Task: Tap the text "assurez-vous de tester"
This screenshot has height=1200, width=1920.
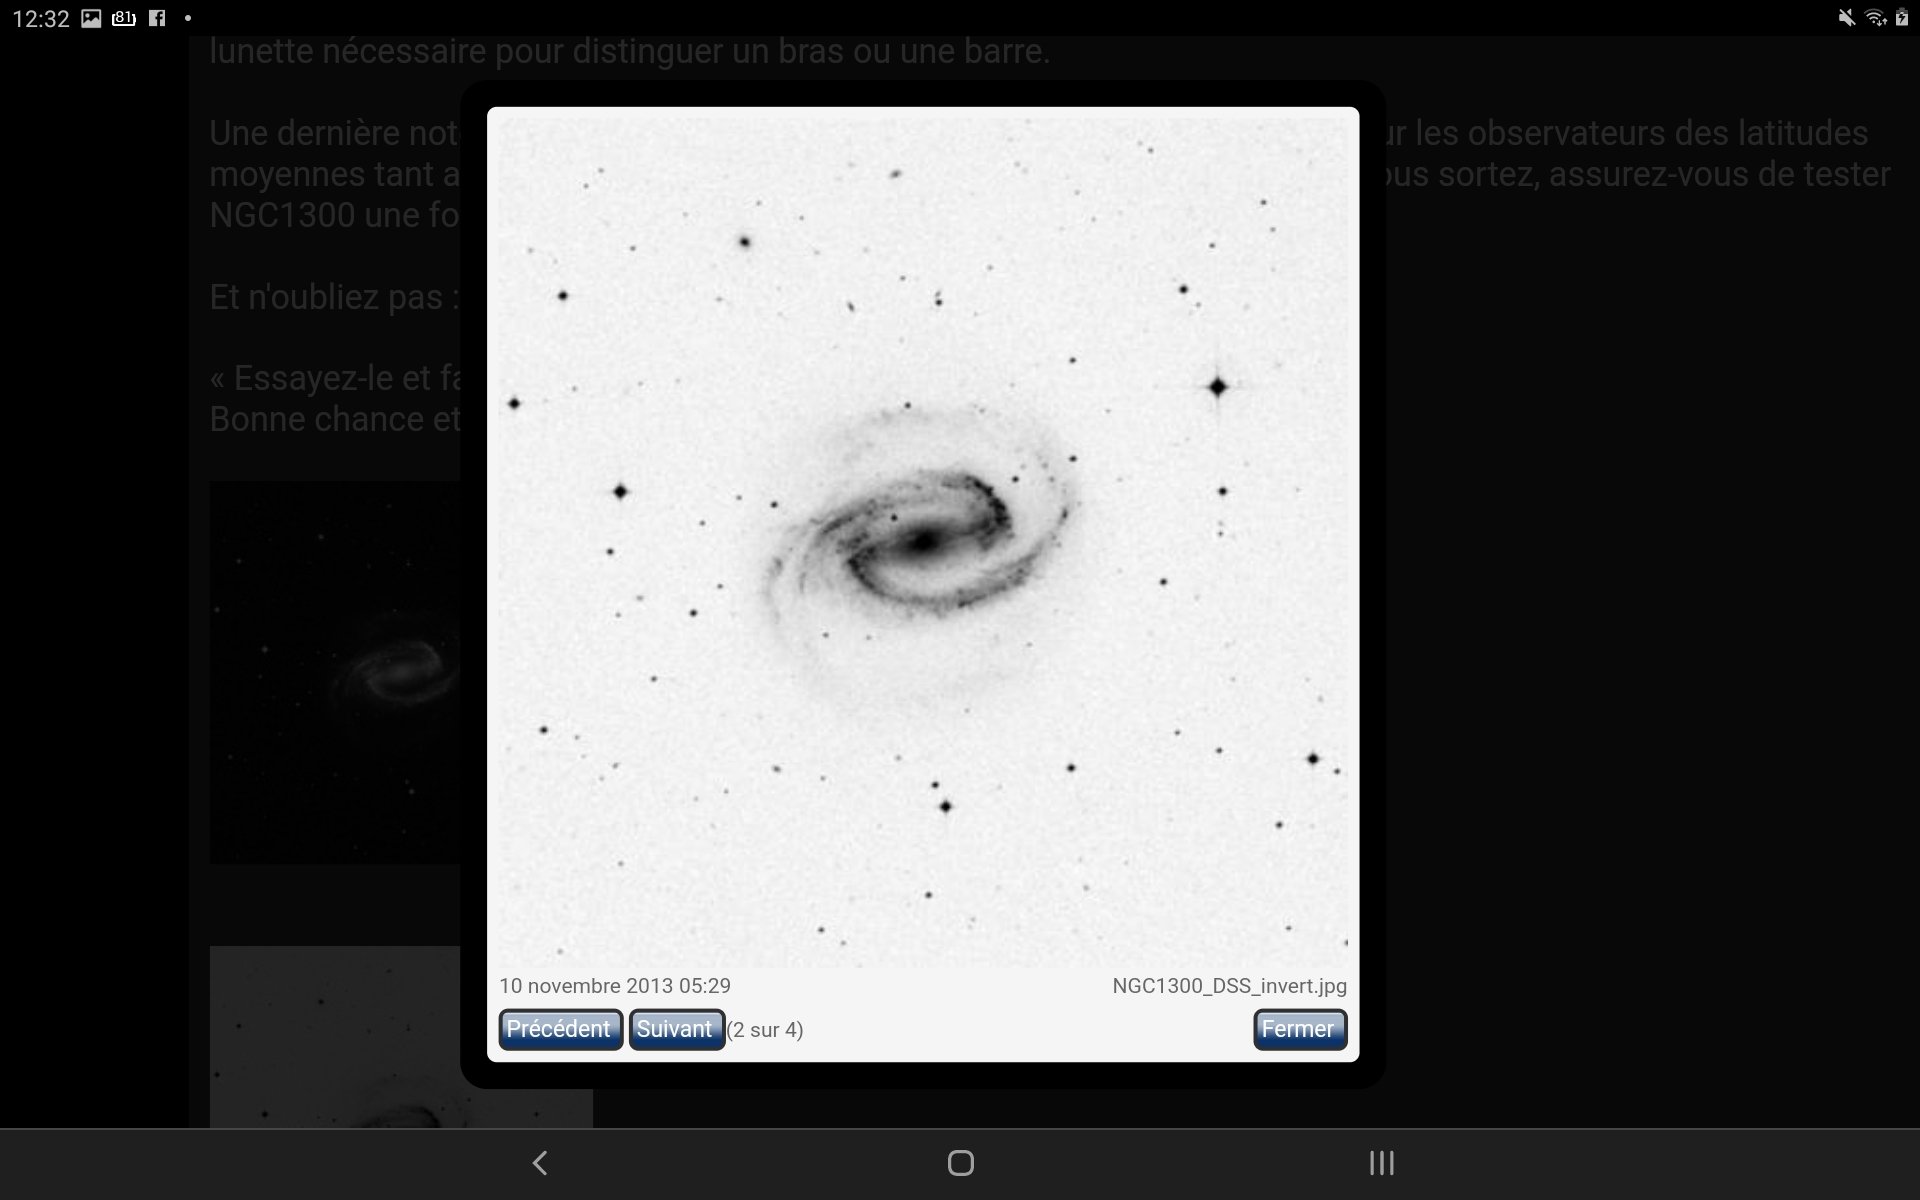Action: coord(1720,174)
